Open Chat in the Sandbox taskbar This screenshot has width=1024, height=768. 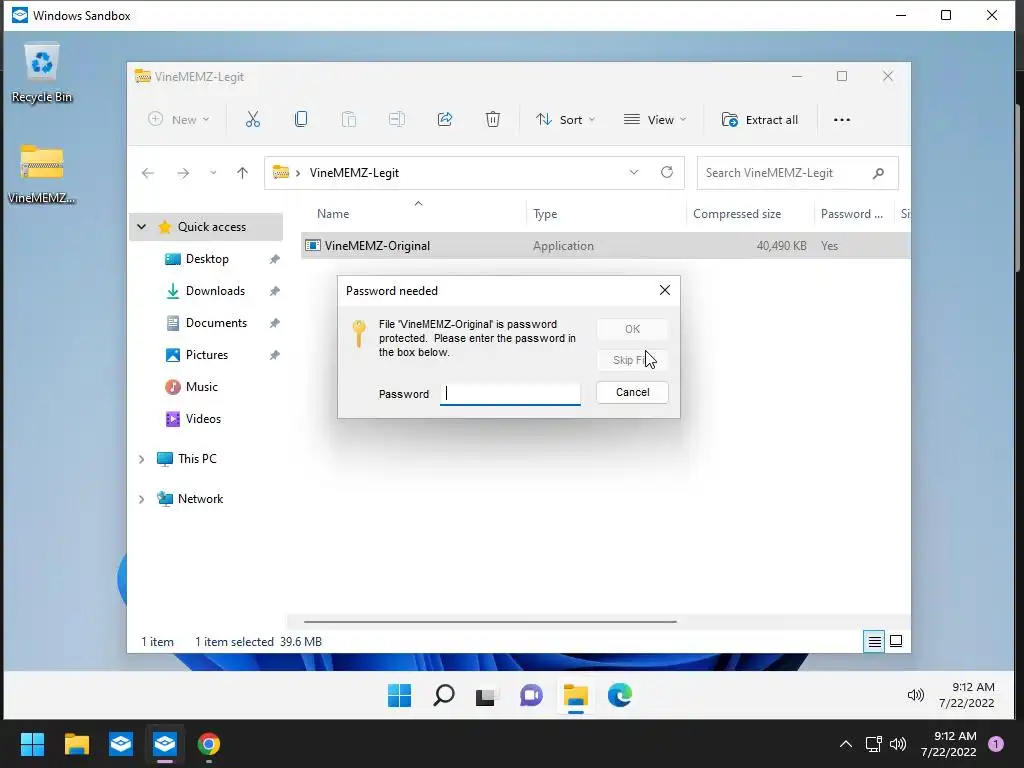tap(532, 696)
